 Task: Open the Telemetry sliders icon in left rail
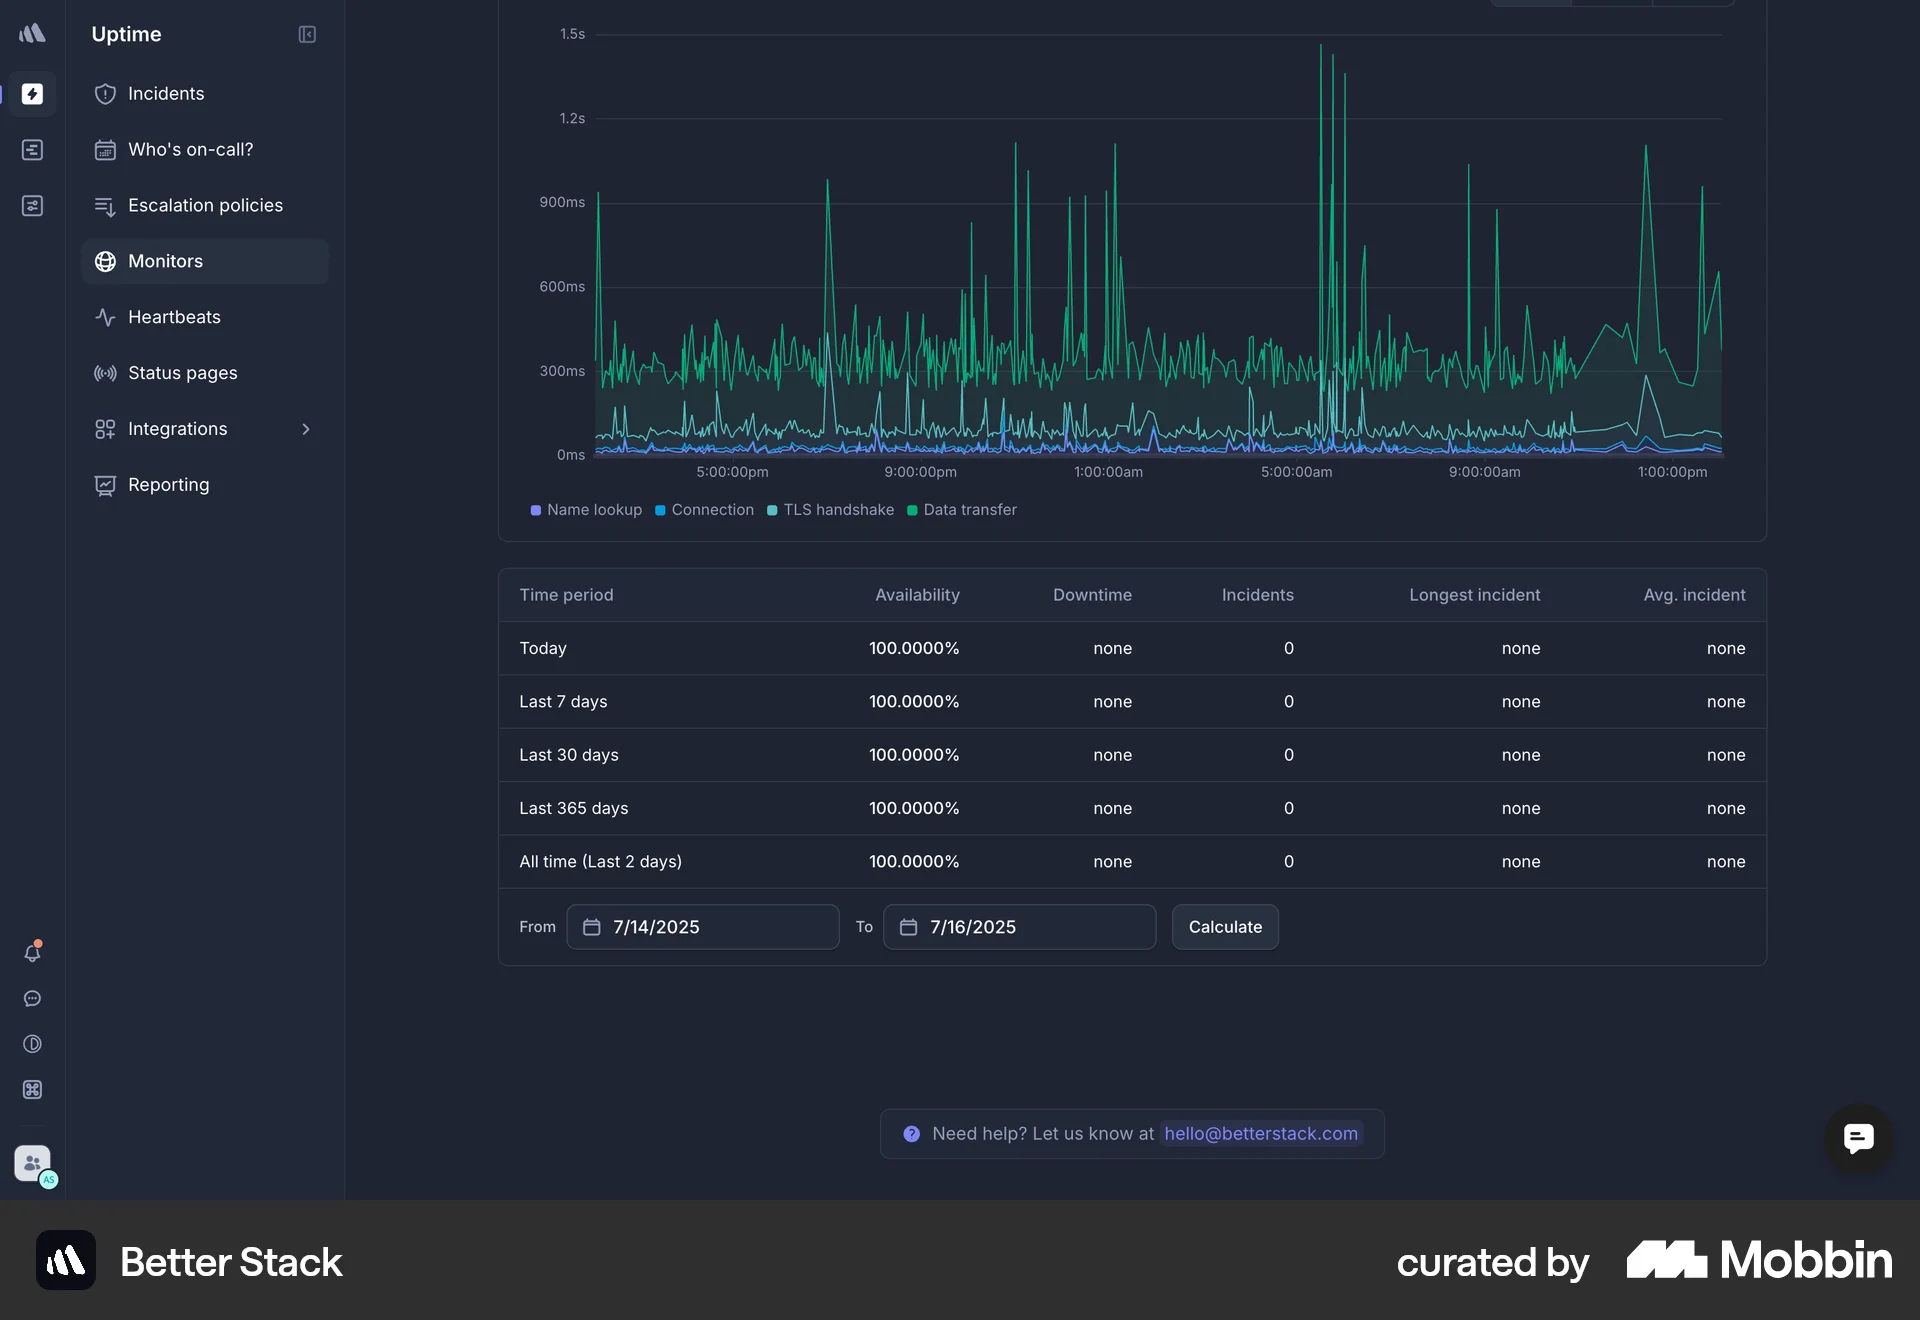click(33, 205)
